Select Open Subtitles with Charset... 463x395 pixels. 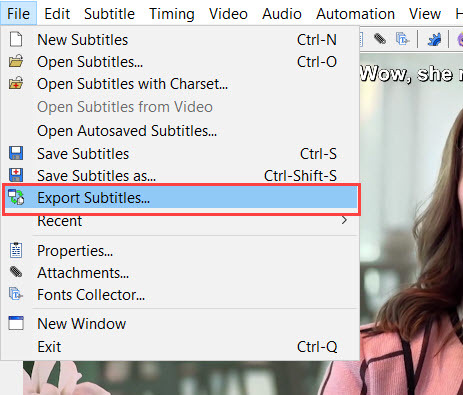pos(180,84)
